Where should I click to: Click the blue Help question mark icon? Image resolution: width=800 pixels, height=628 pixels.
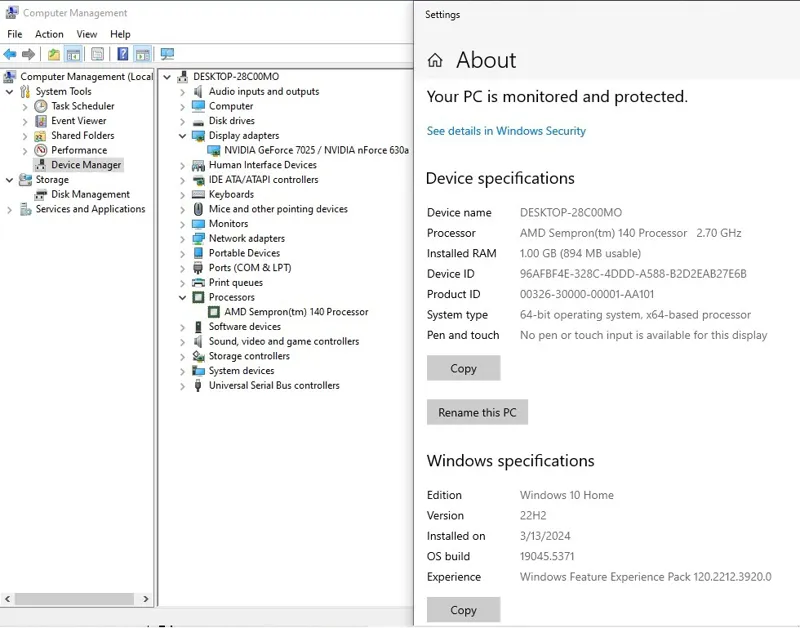click(x=122, y=54)
